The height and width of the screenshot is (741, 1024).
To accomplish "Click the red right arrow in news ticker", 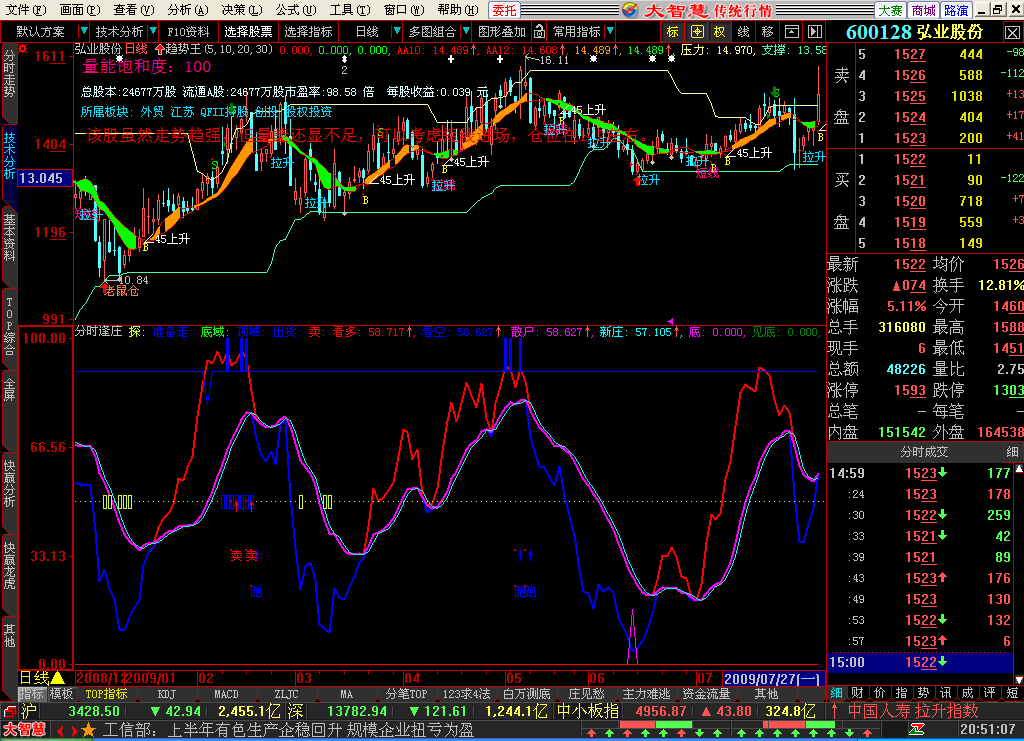I will click(x=74, y=731).
